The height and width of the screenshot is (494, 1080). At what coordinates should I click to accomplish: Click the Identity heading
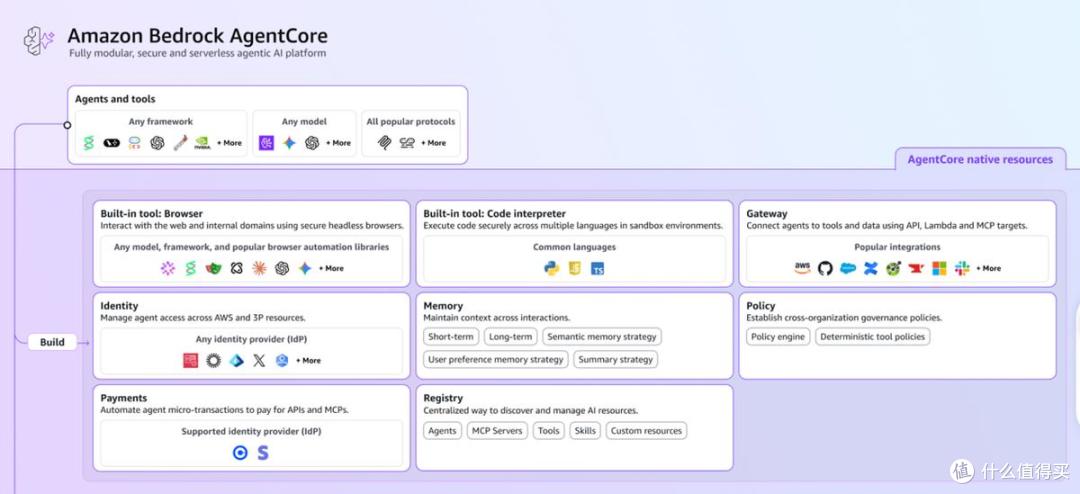(x=119, y=306)
